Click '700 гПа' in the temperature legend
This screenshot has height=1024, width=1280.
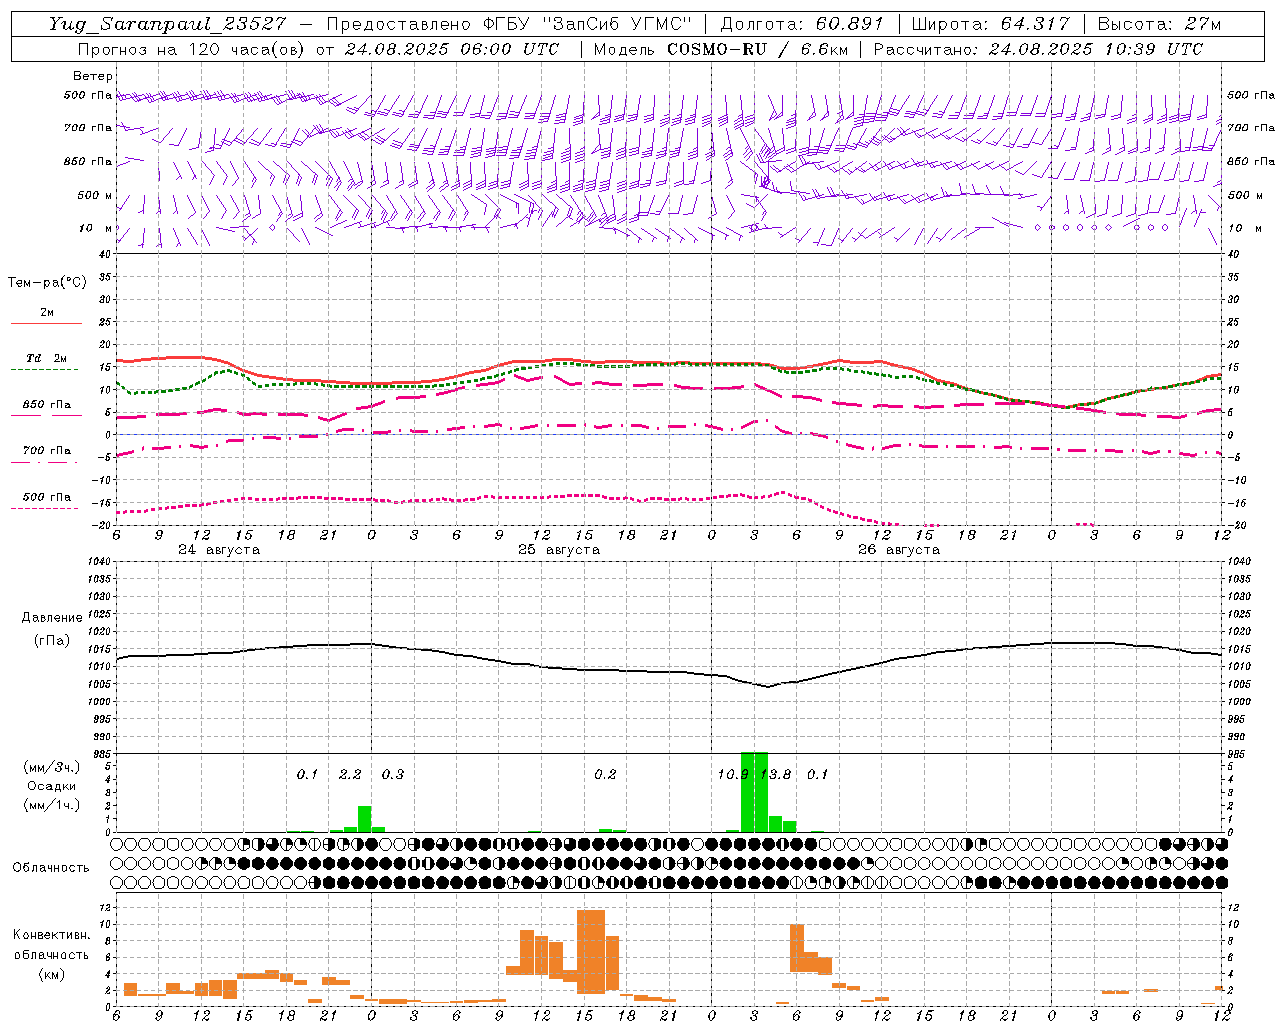(x=47, y=451)
